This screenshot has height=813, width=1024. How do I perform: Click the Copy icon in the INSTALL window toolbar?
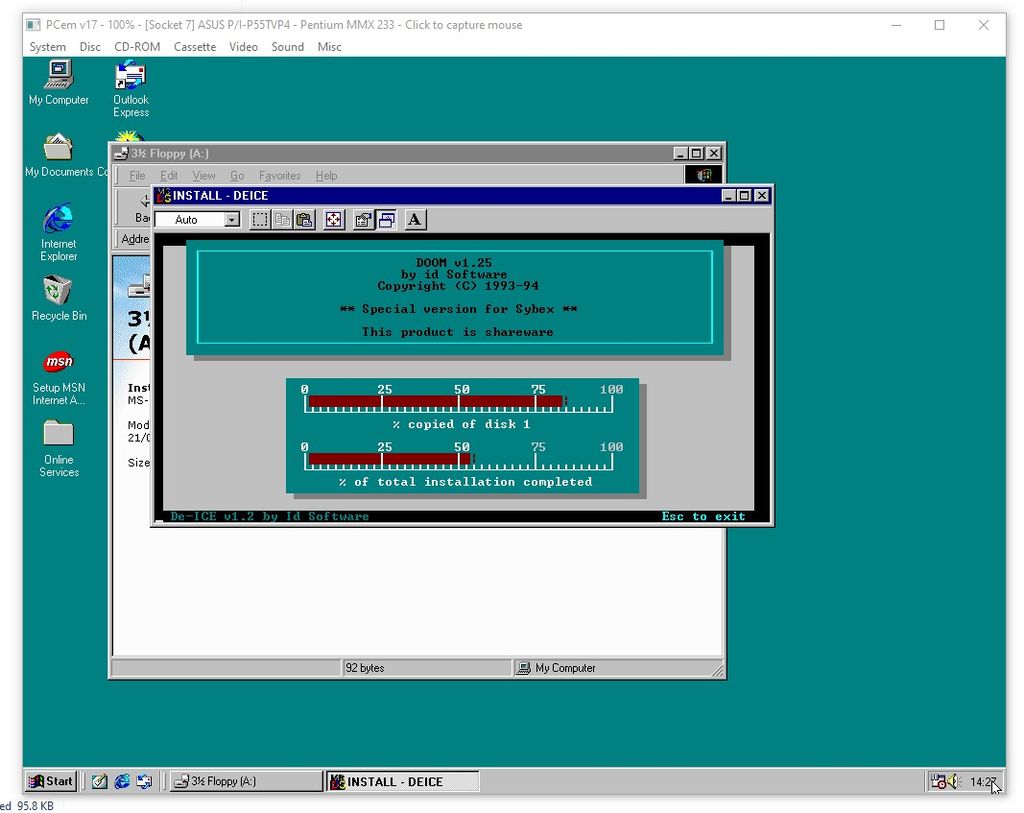283,219
